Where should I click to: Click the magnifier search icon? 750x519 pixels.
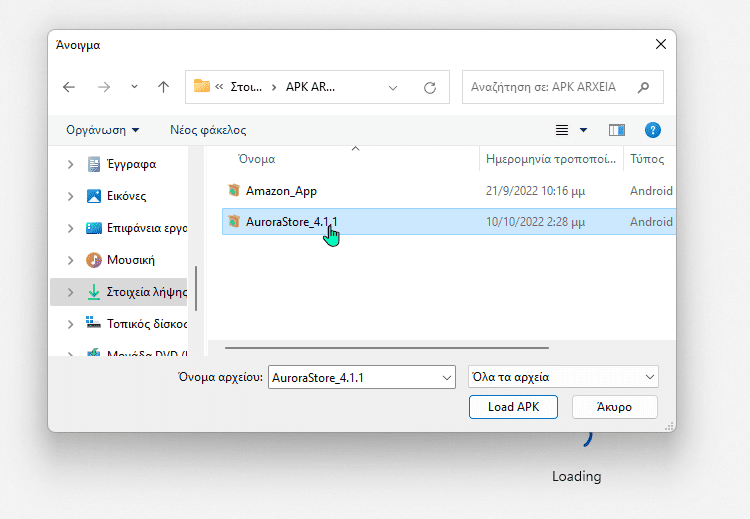click(644, 87)
